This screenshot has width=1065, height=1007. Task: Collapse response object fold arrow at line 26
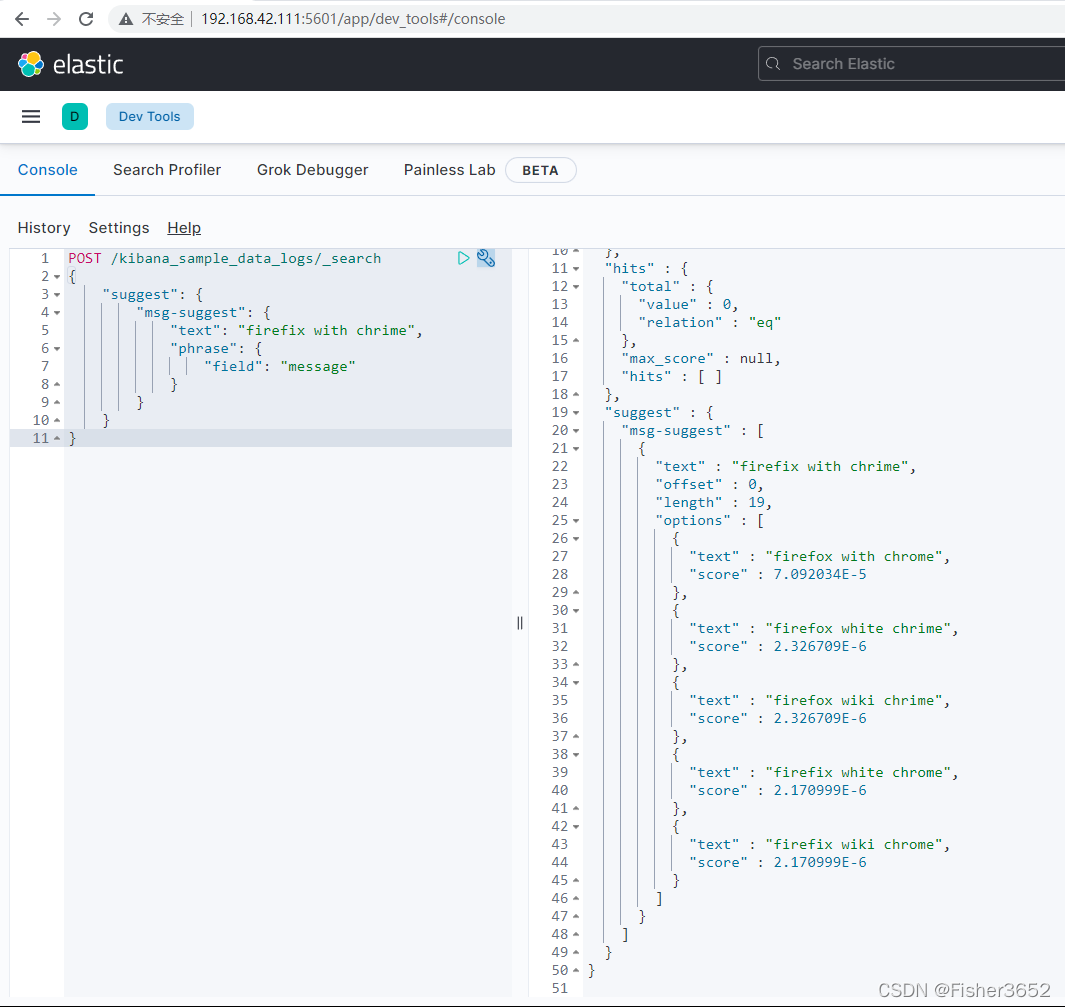coord(576,539)
